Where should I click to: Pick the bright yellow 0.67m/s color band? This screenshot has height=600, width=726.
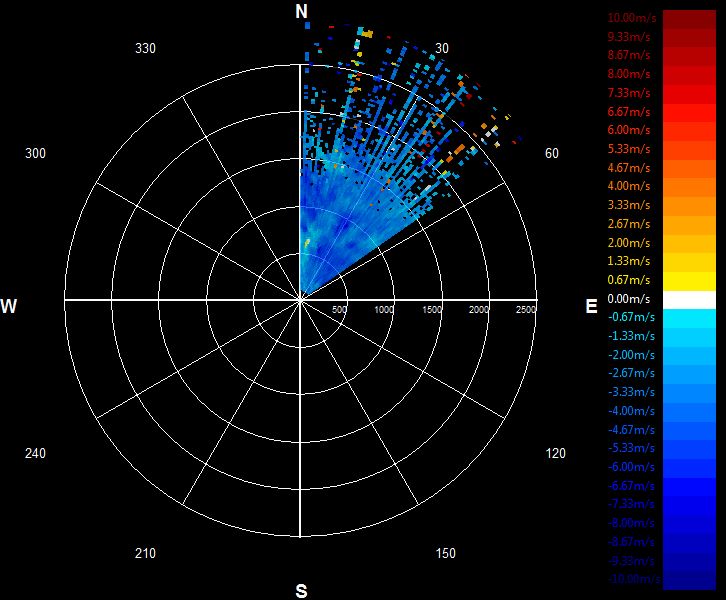click(x=689, y=281)
